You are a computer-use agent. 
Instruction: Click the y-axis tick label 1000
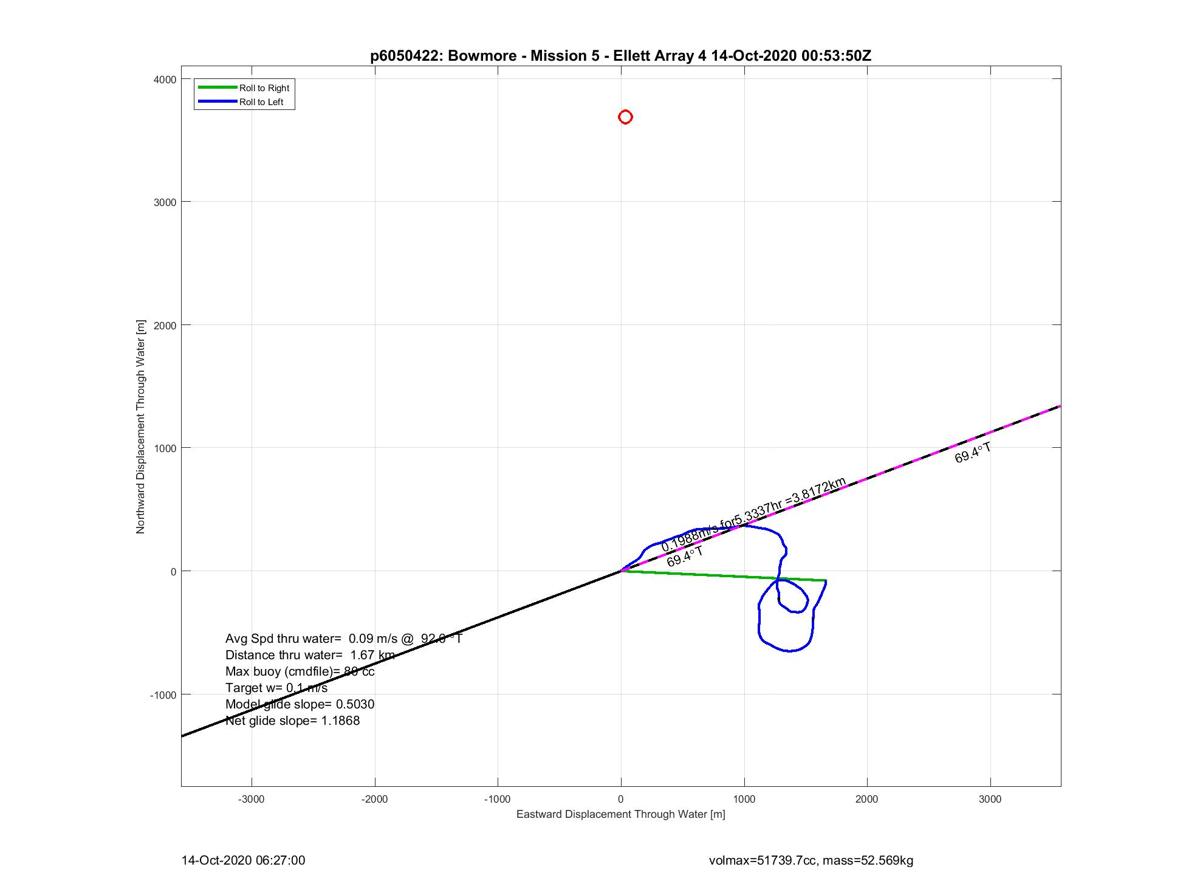165,448
